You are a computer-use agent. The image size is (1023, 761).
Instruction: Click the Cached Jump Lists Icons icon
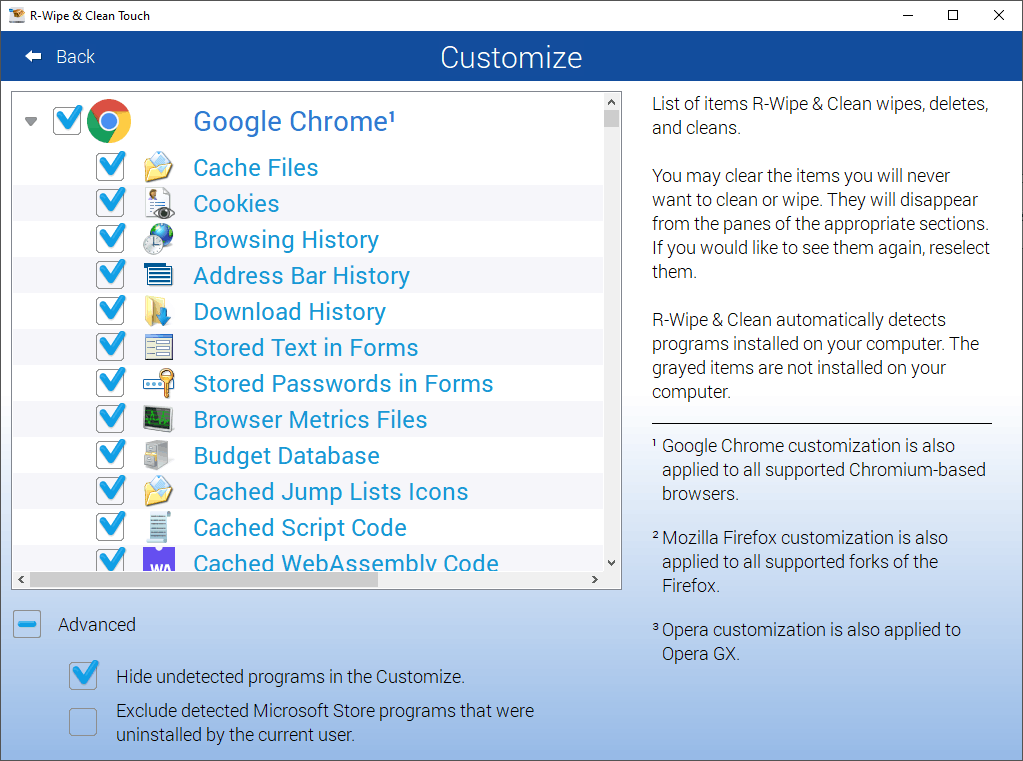tap(159, 491)
